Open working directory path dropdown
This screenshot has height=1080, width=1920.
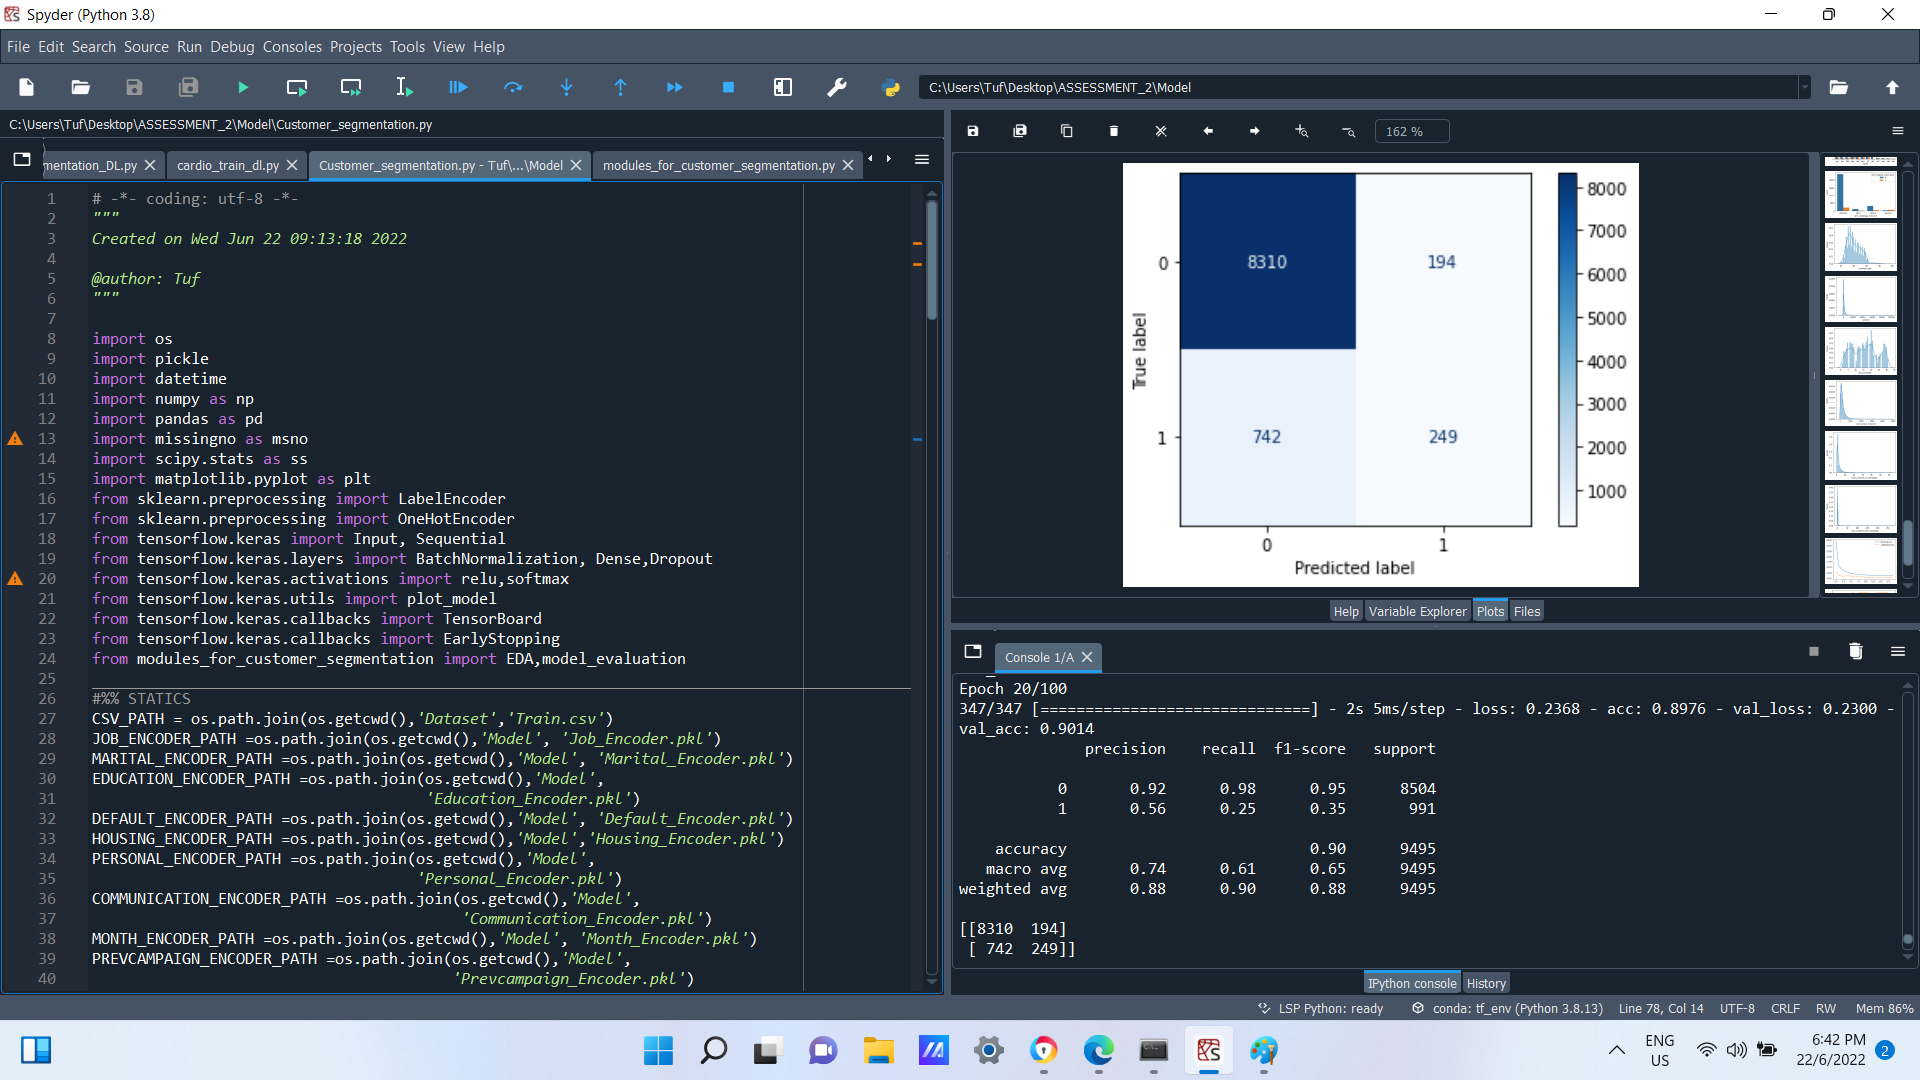(1805, 88)
